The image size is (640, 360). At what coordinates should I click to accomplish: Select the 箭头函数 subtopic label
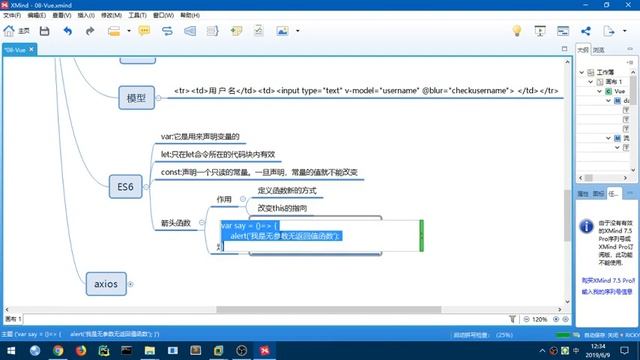[x=176, y=223]
